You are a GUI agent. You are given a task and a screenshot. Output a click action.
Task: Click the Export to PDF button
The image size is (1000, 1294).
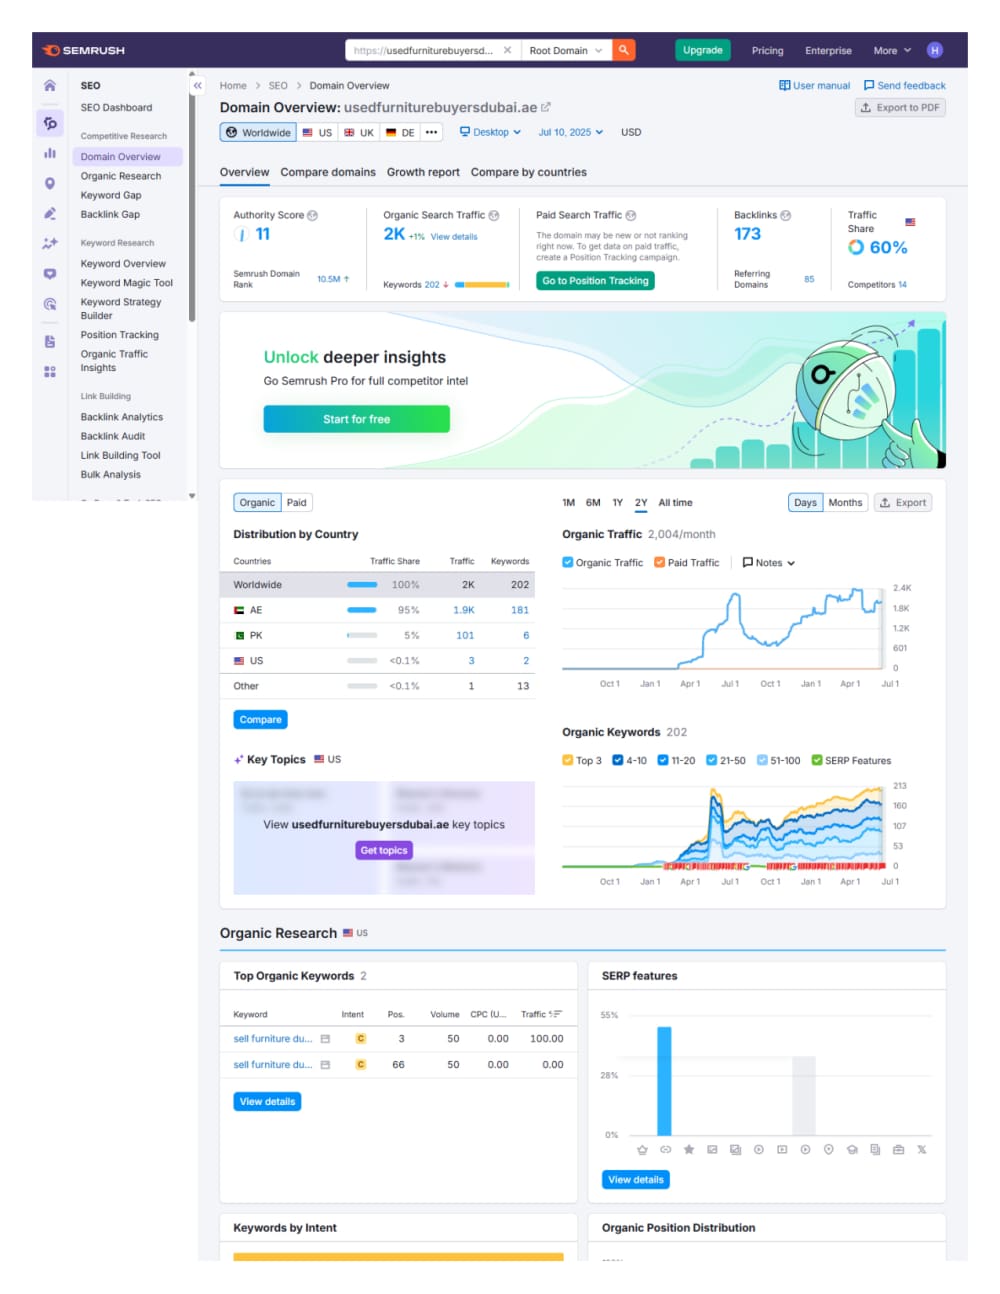900,108
